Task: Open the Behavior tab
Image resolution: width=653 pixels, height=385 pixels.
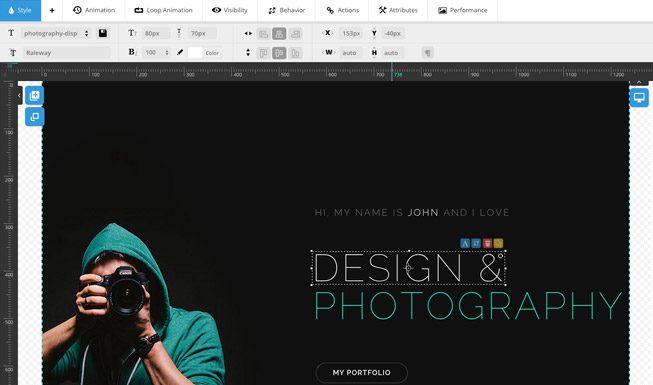Action: click(x=287, y=10)
